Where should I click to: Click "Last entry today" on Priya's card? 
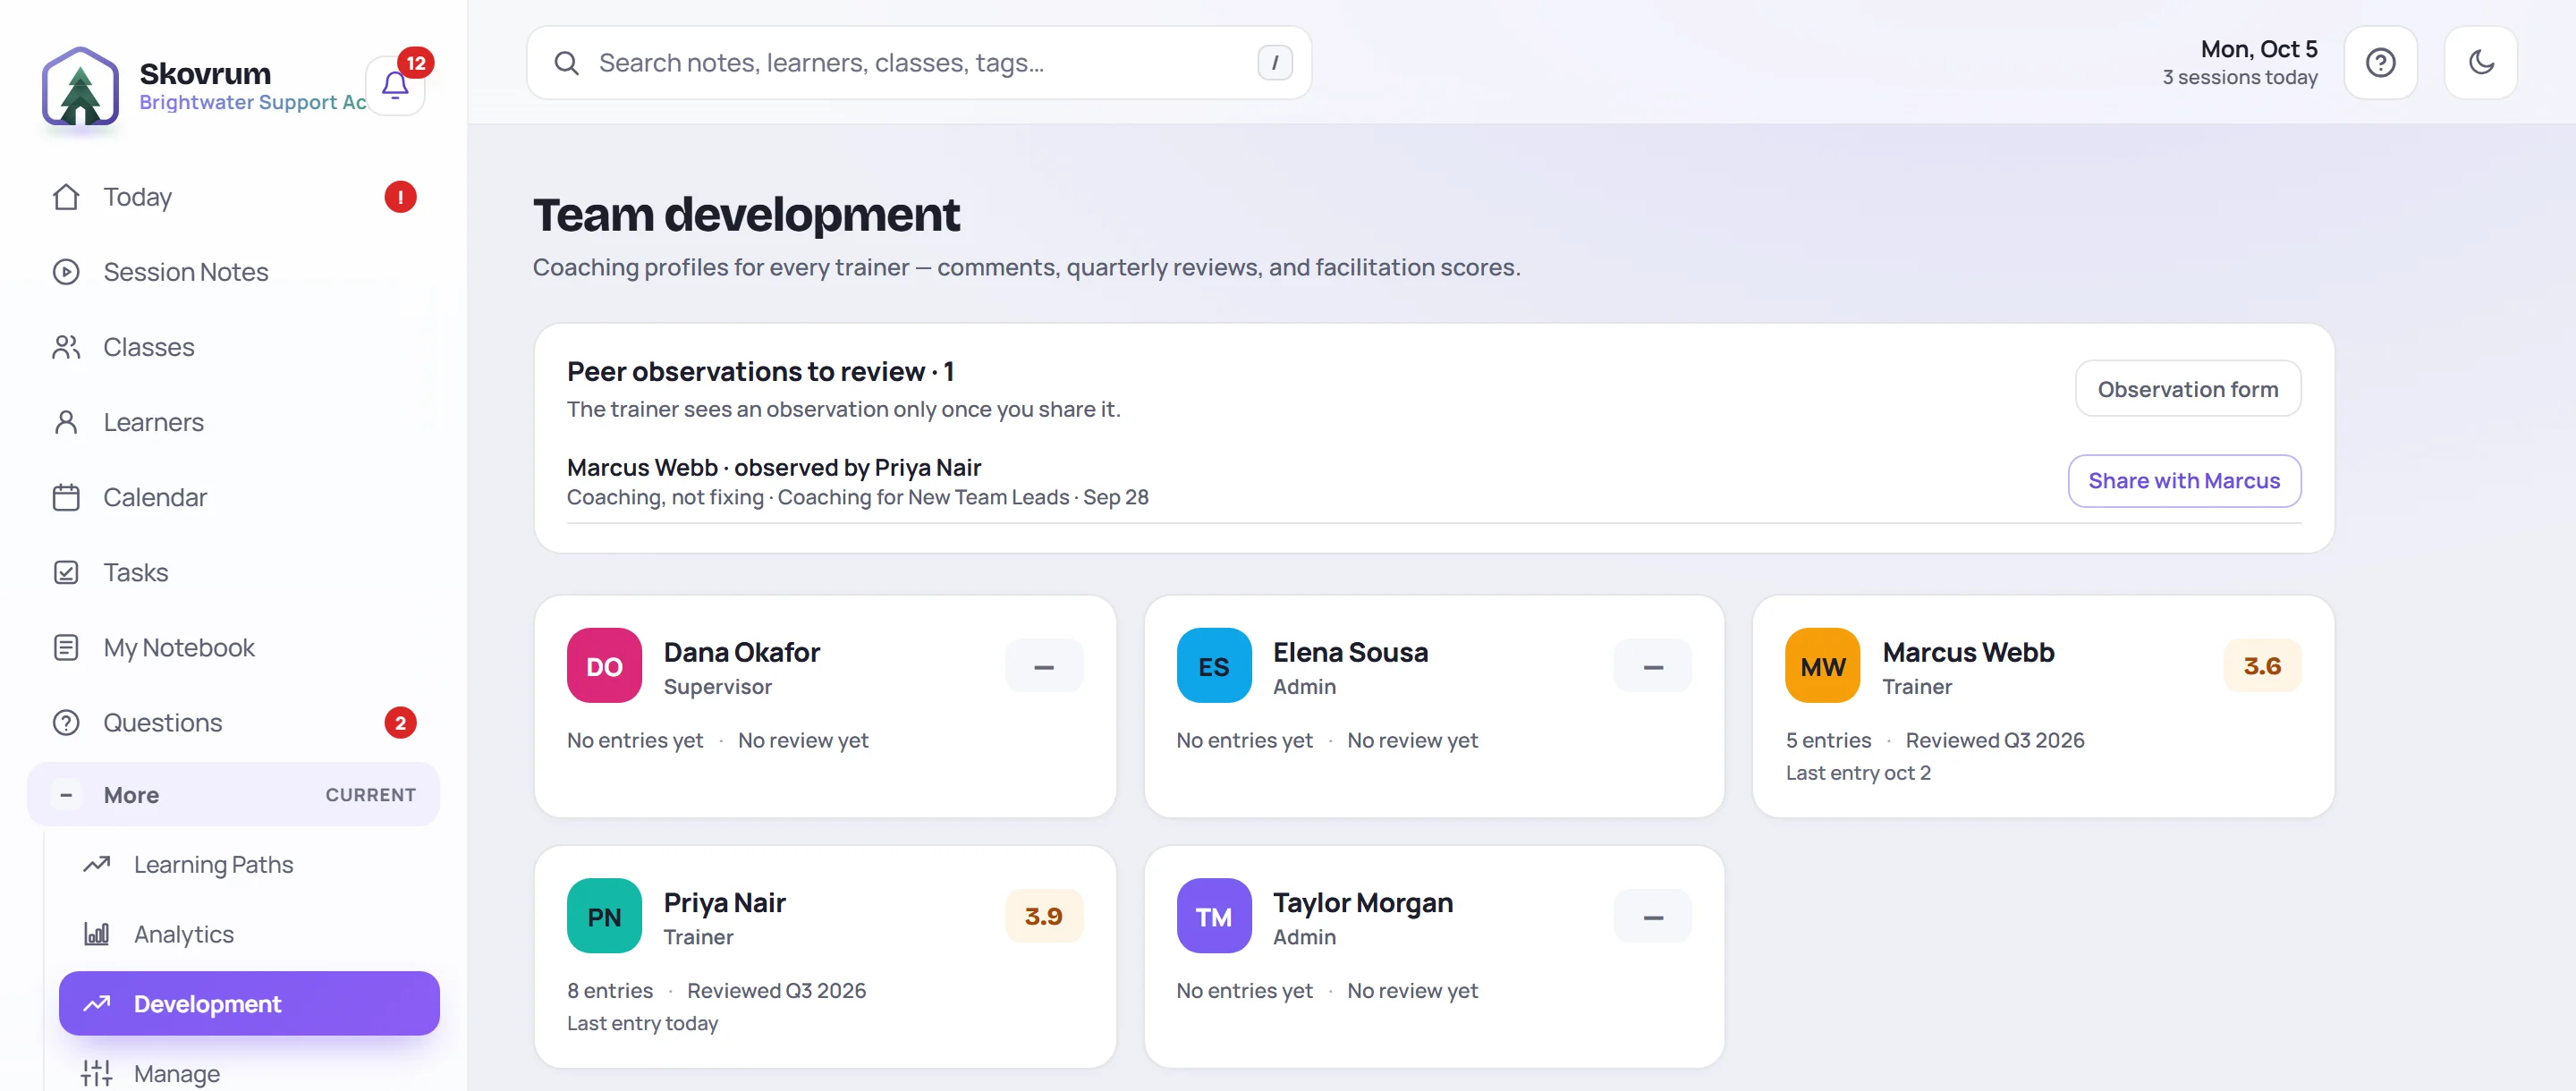pos(642,1023)
